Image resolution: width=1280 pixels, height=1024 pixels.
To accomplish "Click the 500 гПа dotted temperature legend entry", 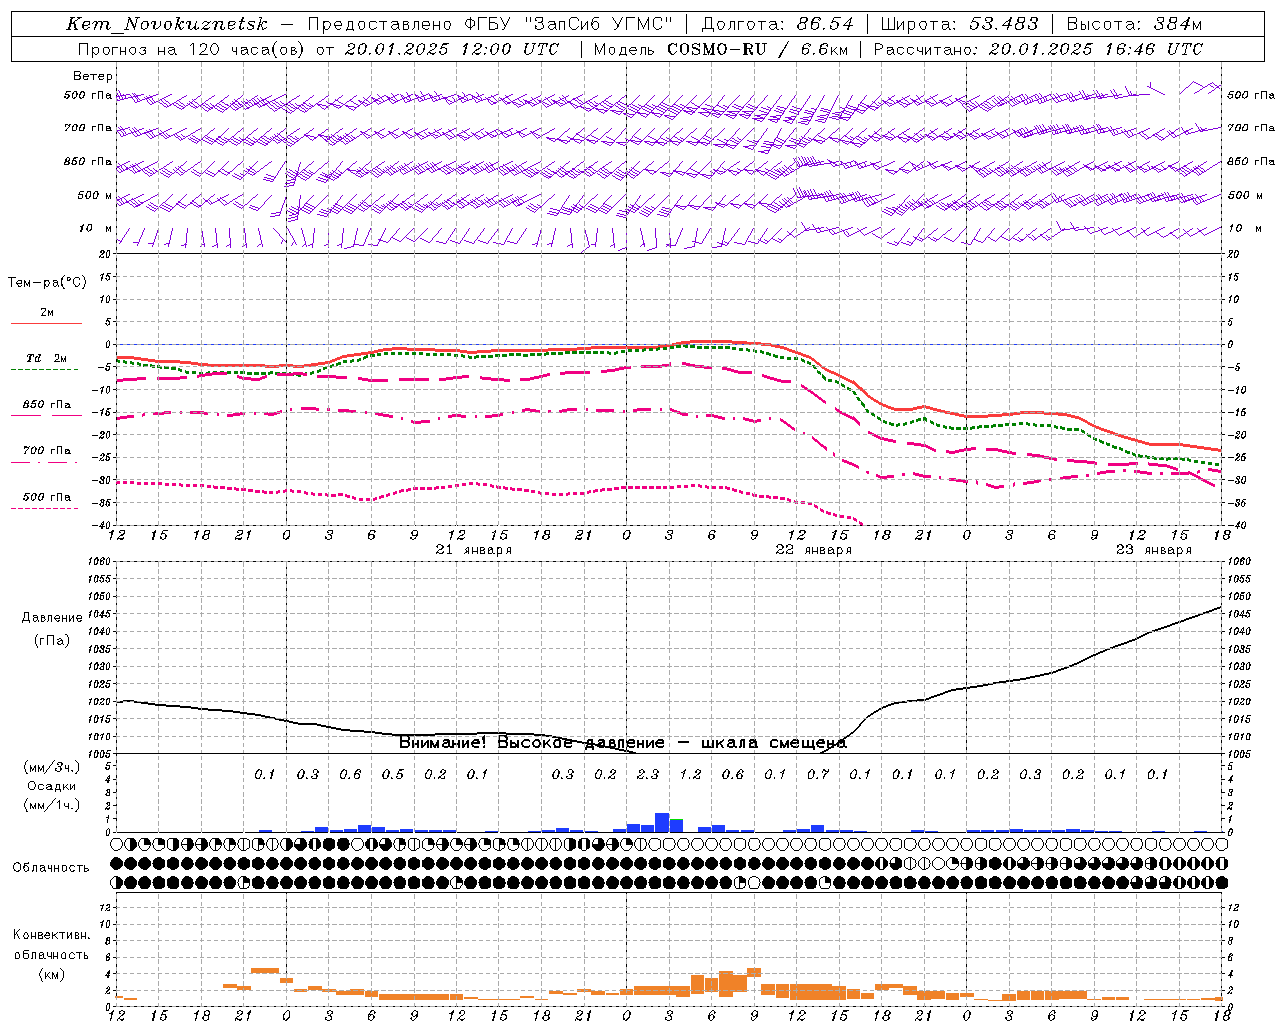I will 47,497.
